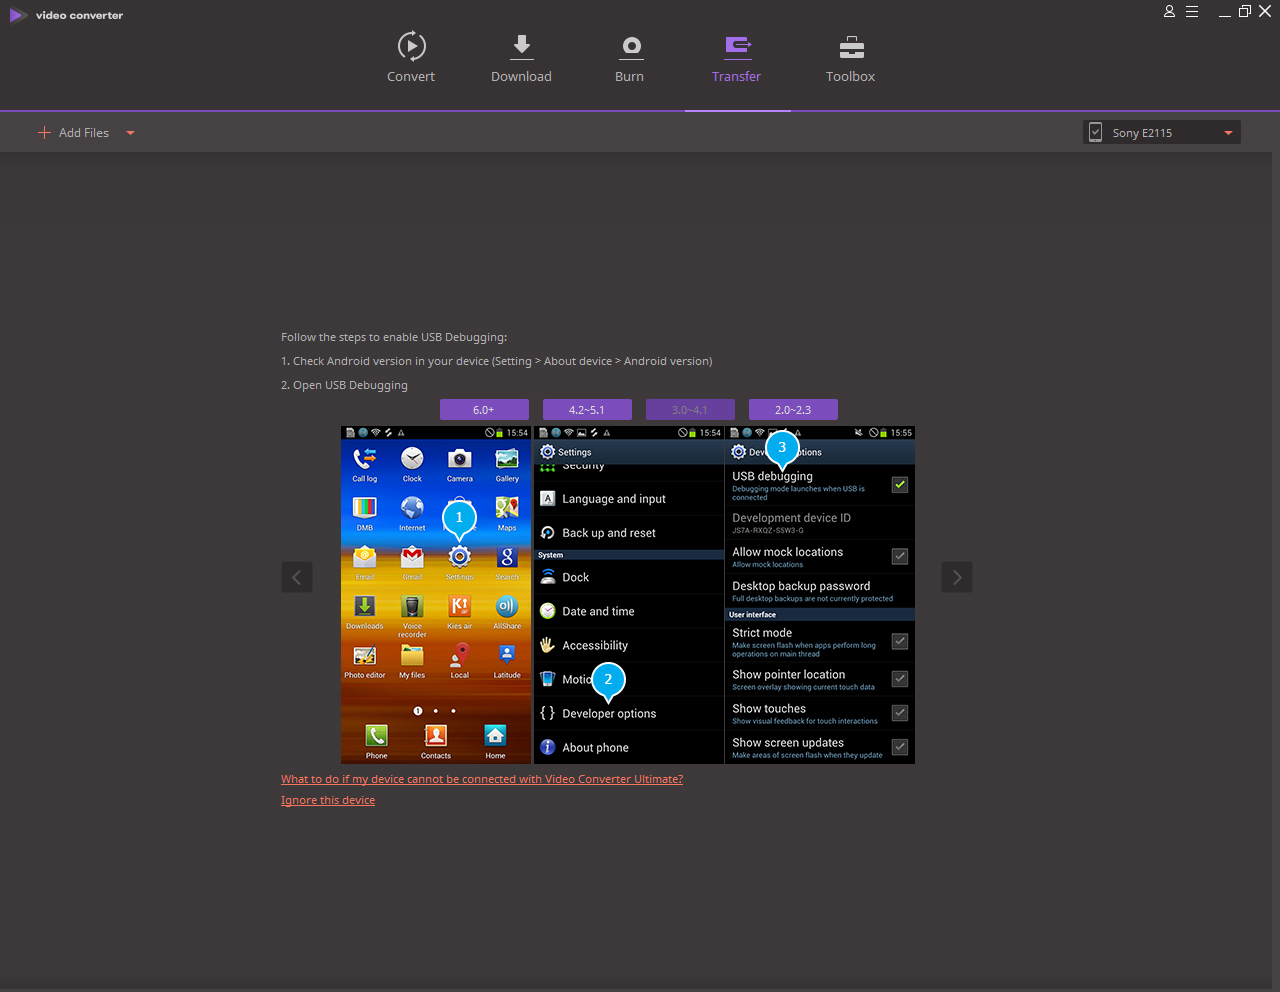This screenshot has width=1280, height=992.
Task: Switch to the Download tab
Action: pos(521,57)
